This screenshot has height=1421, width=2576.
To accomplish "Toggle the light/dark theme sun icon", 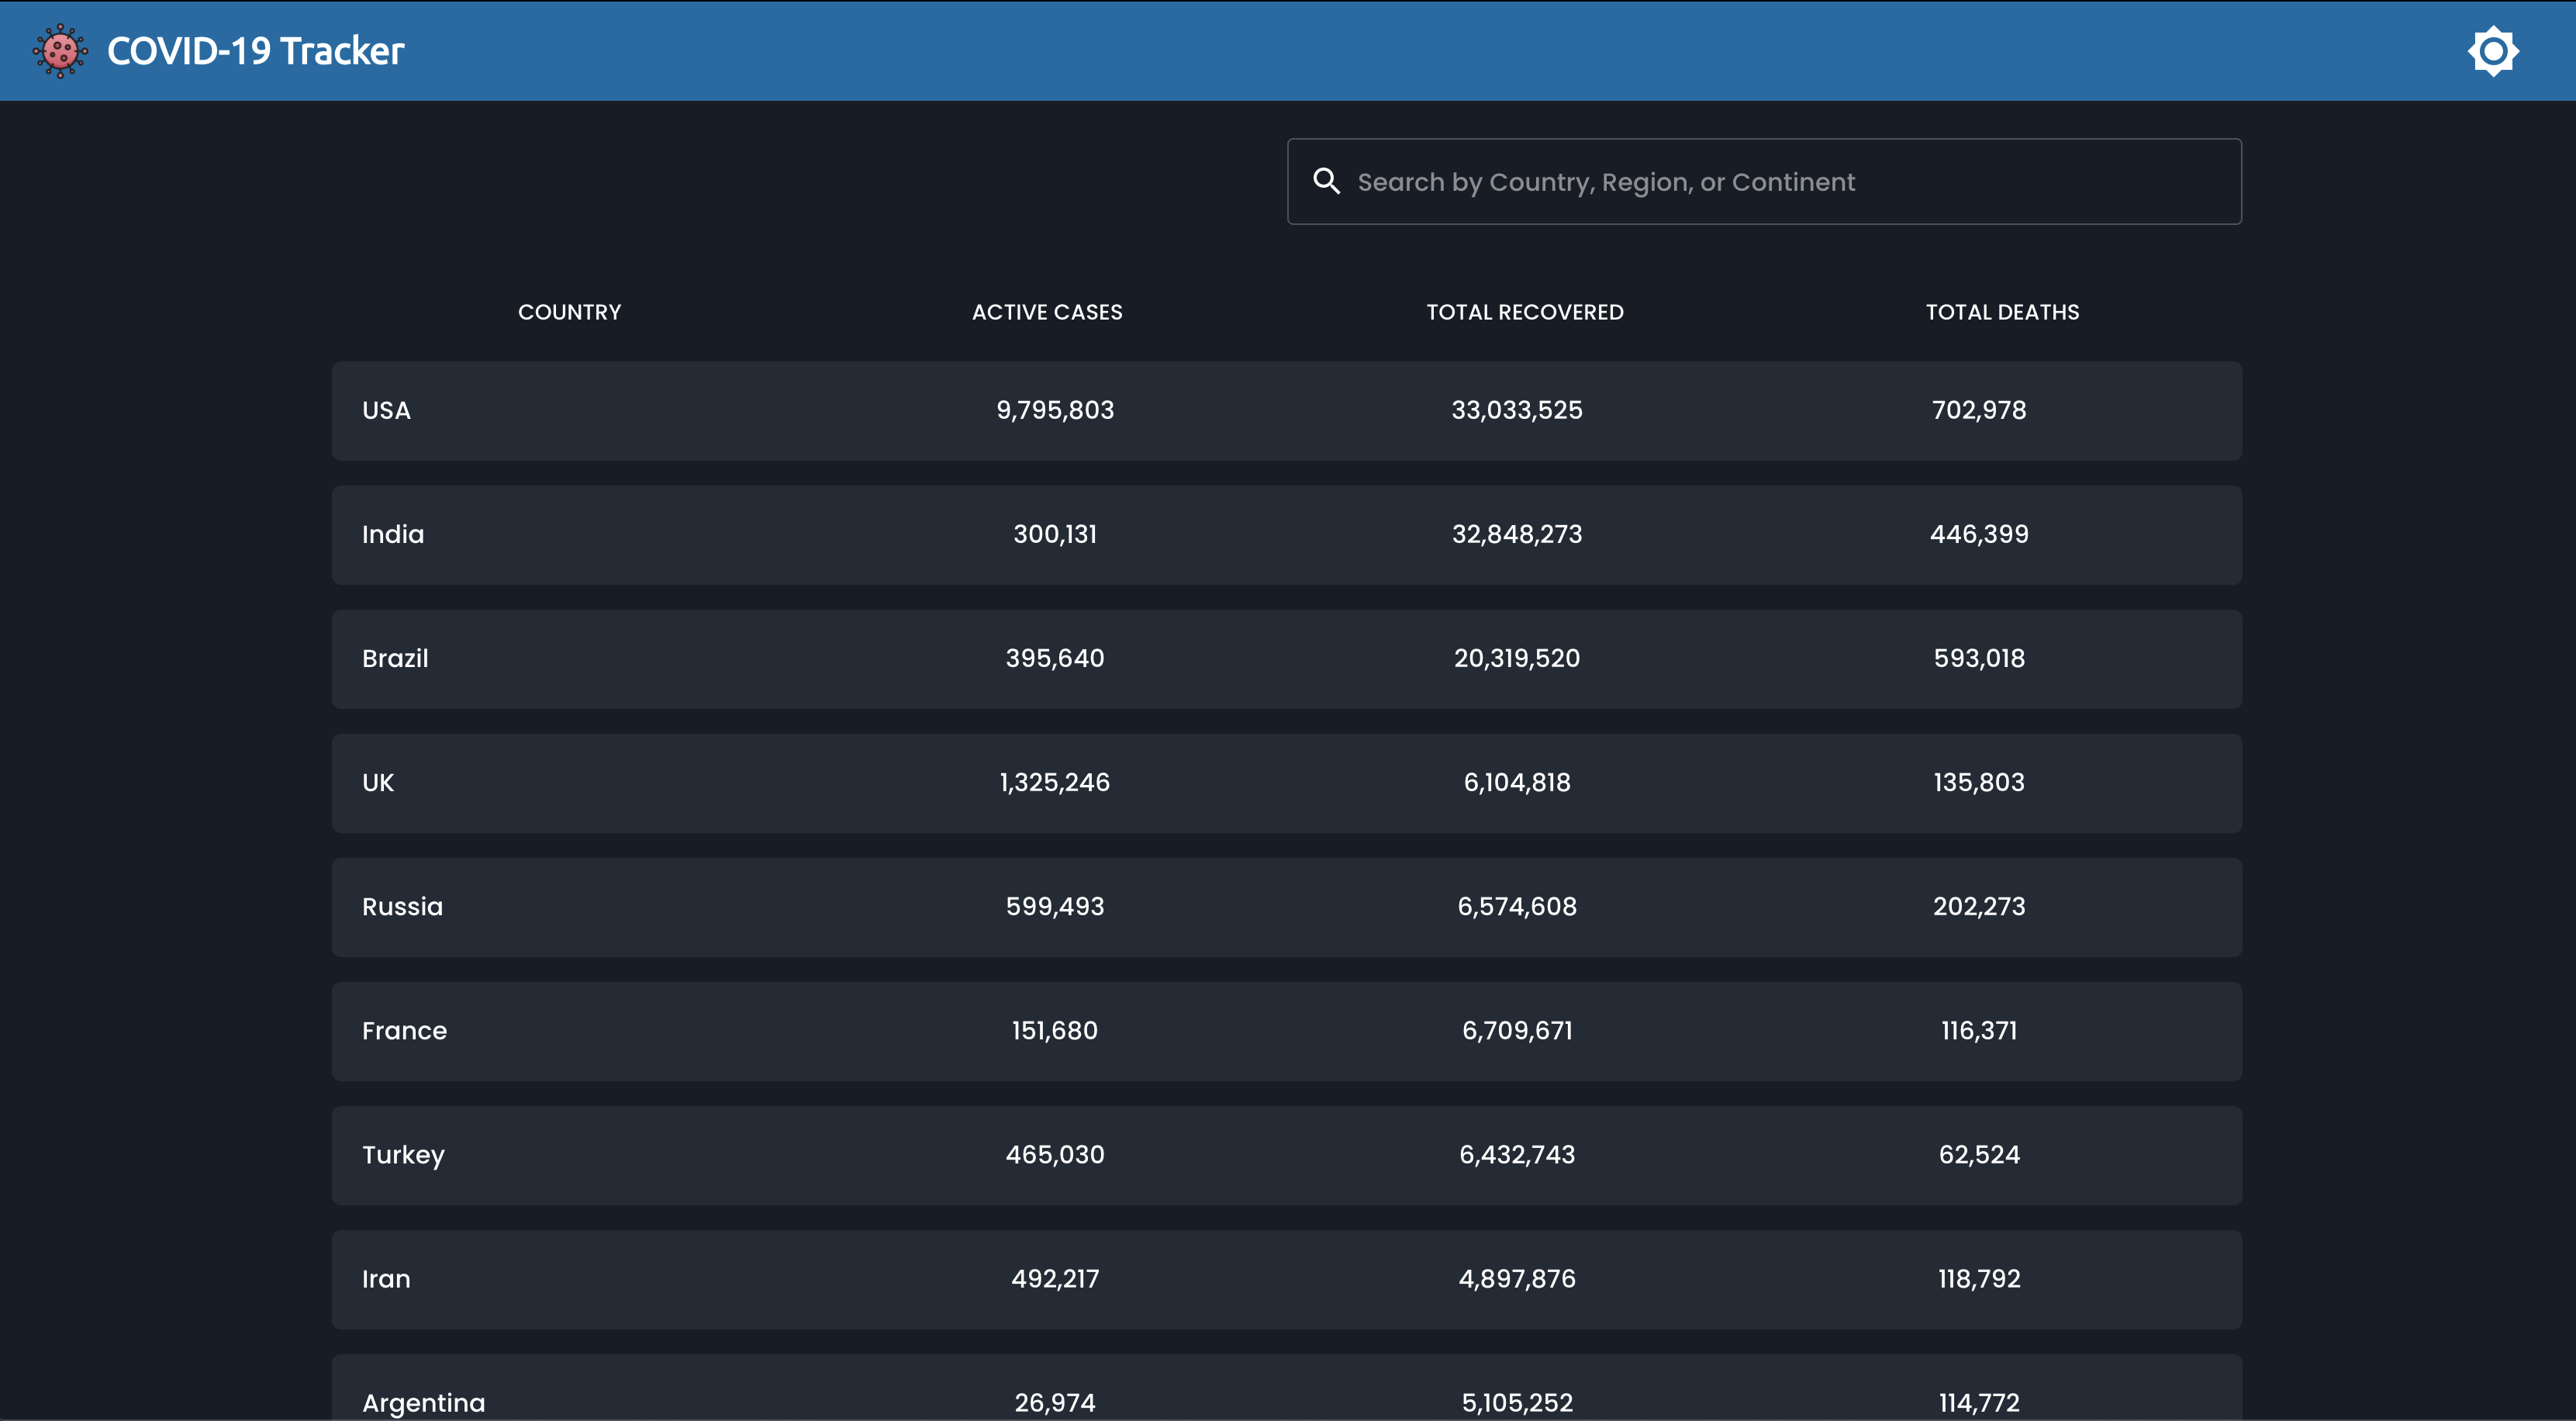I will pyautogui.click(x=2492, y=51).
